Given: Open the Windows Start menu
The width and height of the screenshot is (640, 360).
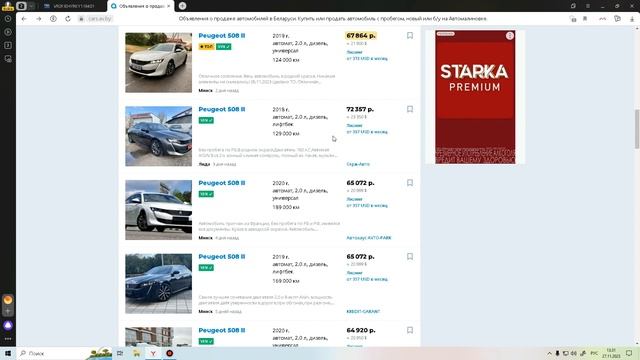Looking at the screenshot, I should coord(8,353).
